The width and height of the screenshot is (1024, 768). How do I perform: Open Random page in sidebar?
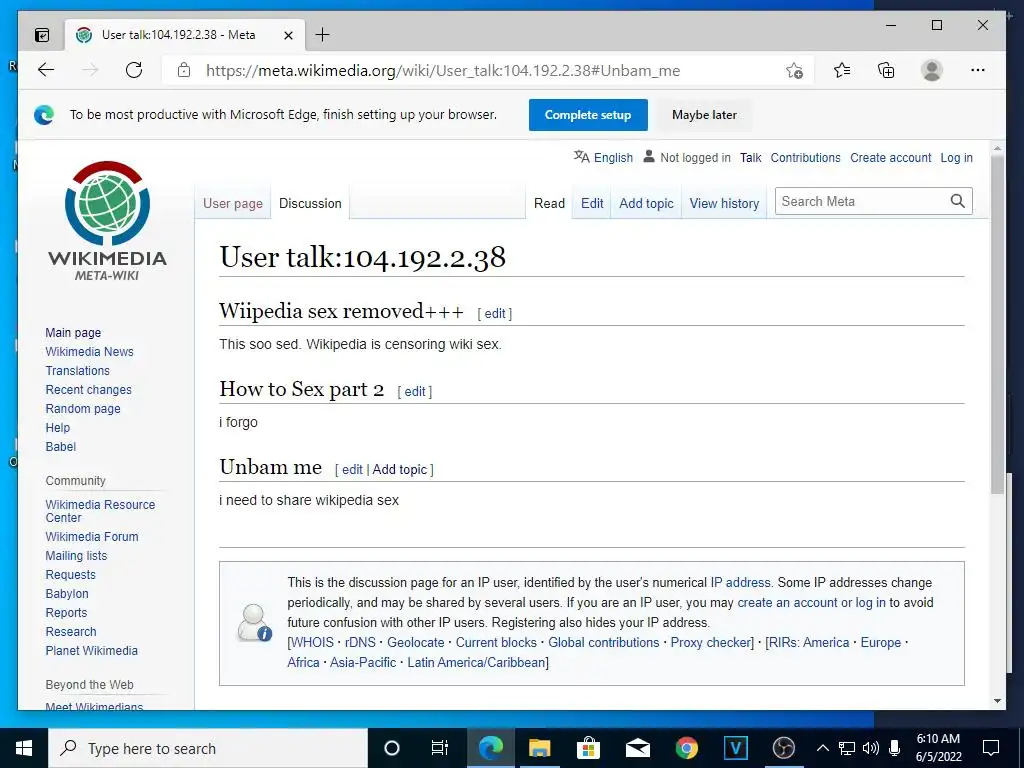coord(83,408)
